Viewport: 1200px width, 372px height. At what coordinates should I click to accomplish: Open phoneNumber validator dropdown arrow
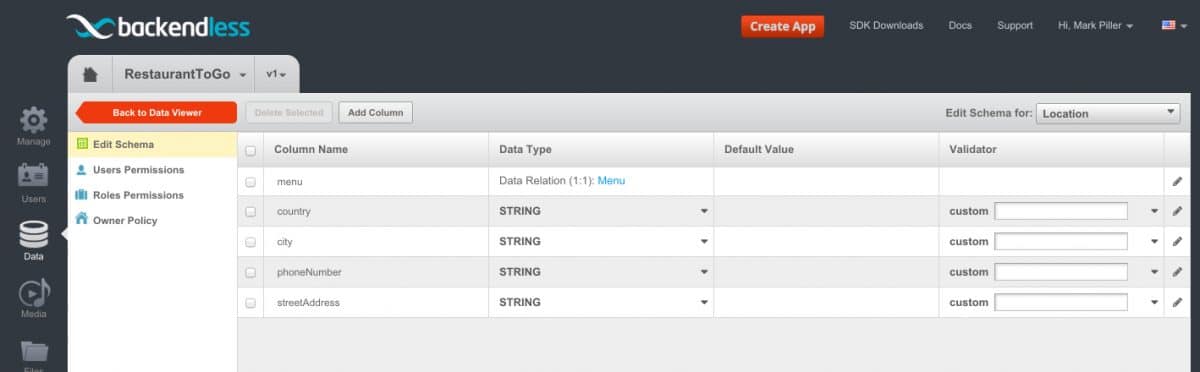[1154, 272]
